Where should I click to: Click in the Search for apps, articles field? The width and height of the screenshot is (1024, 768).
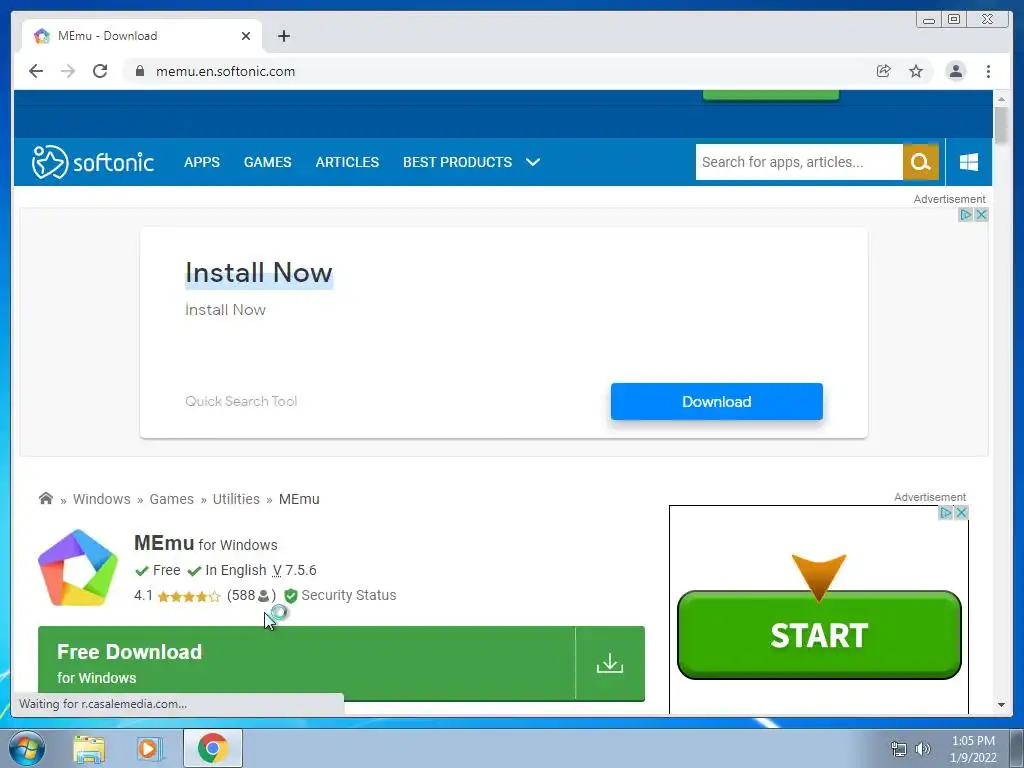tap(799, 162)
